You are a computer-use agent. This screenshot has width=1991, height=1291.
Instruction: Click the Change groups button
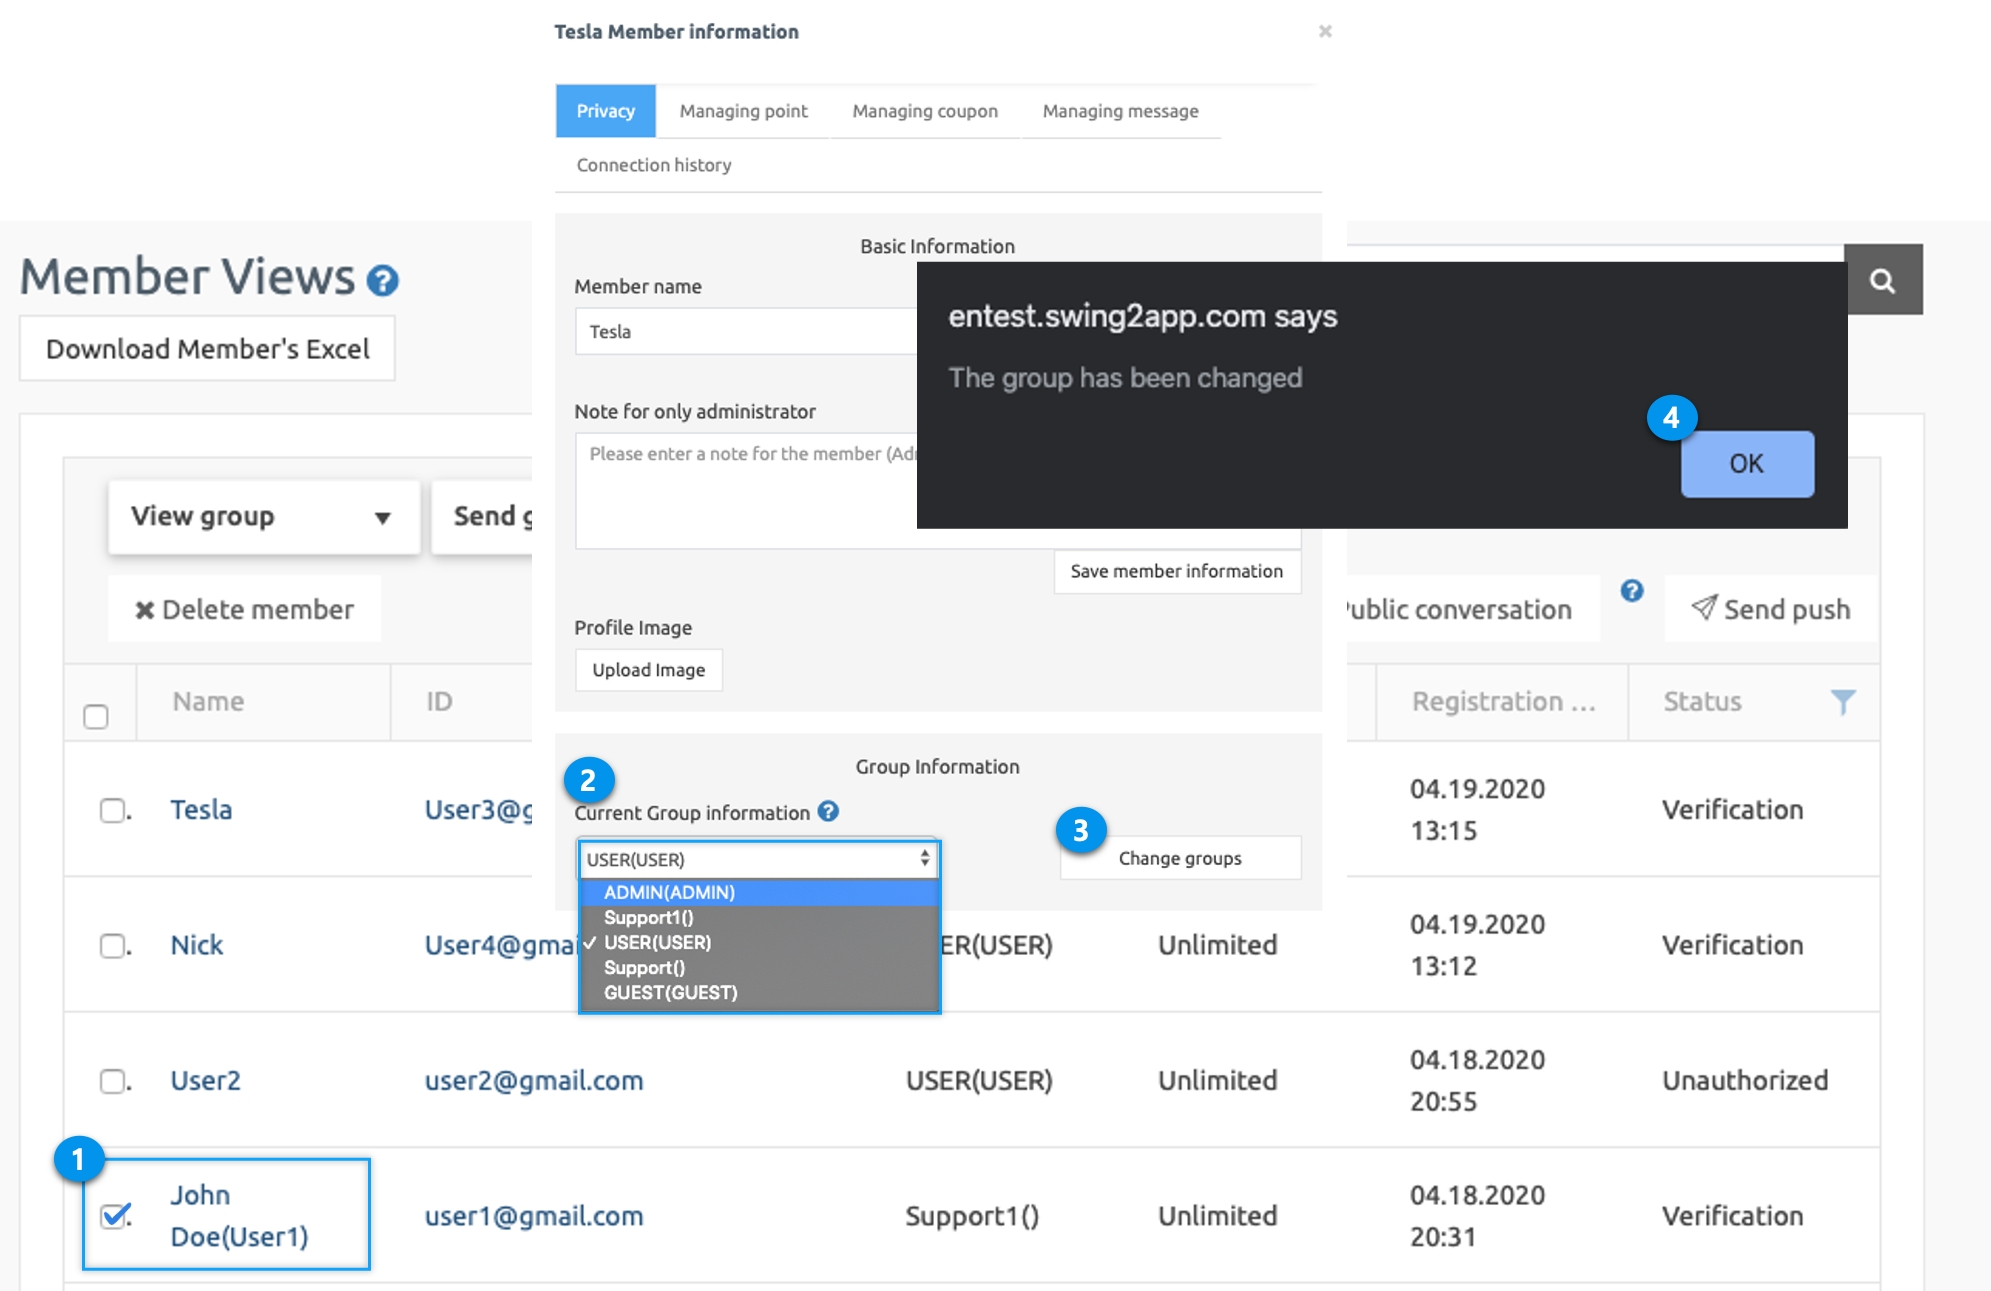(1180, 858)
